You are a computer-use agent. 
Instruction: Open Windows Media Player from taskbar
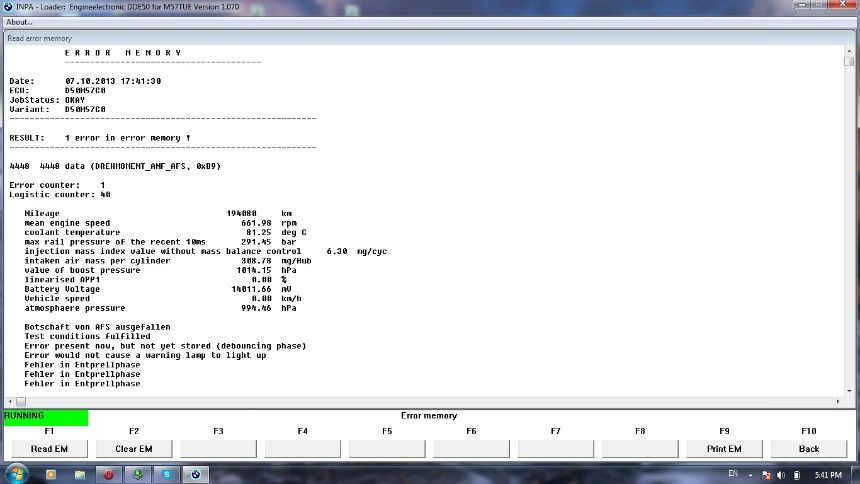[50, 474]
